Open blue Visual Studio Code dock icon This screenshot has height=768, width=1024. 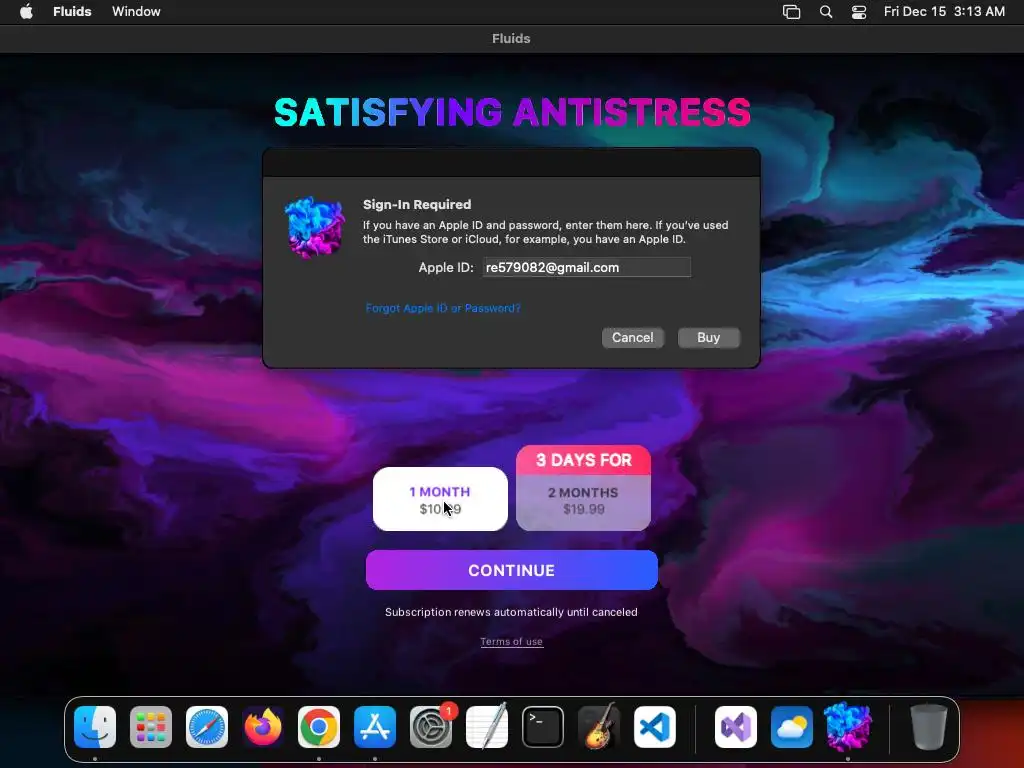(655, 727)
